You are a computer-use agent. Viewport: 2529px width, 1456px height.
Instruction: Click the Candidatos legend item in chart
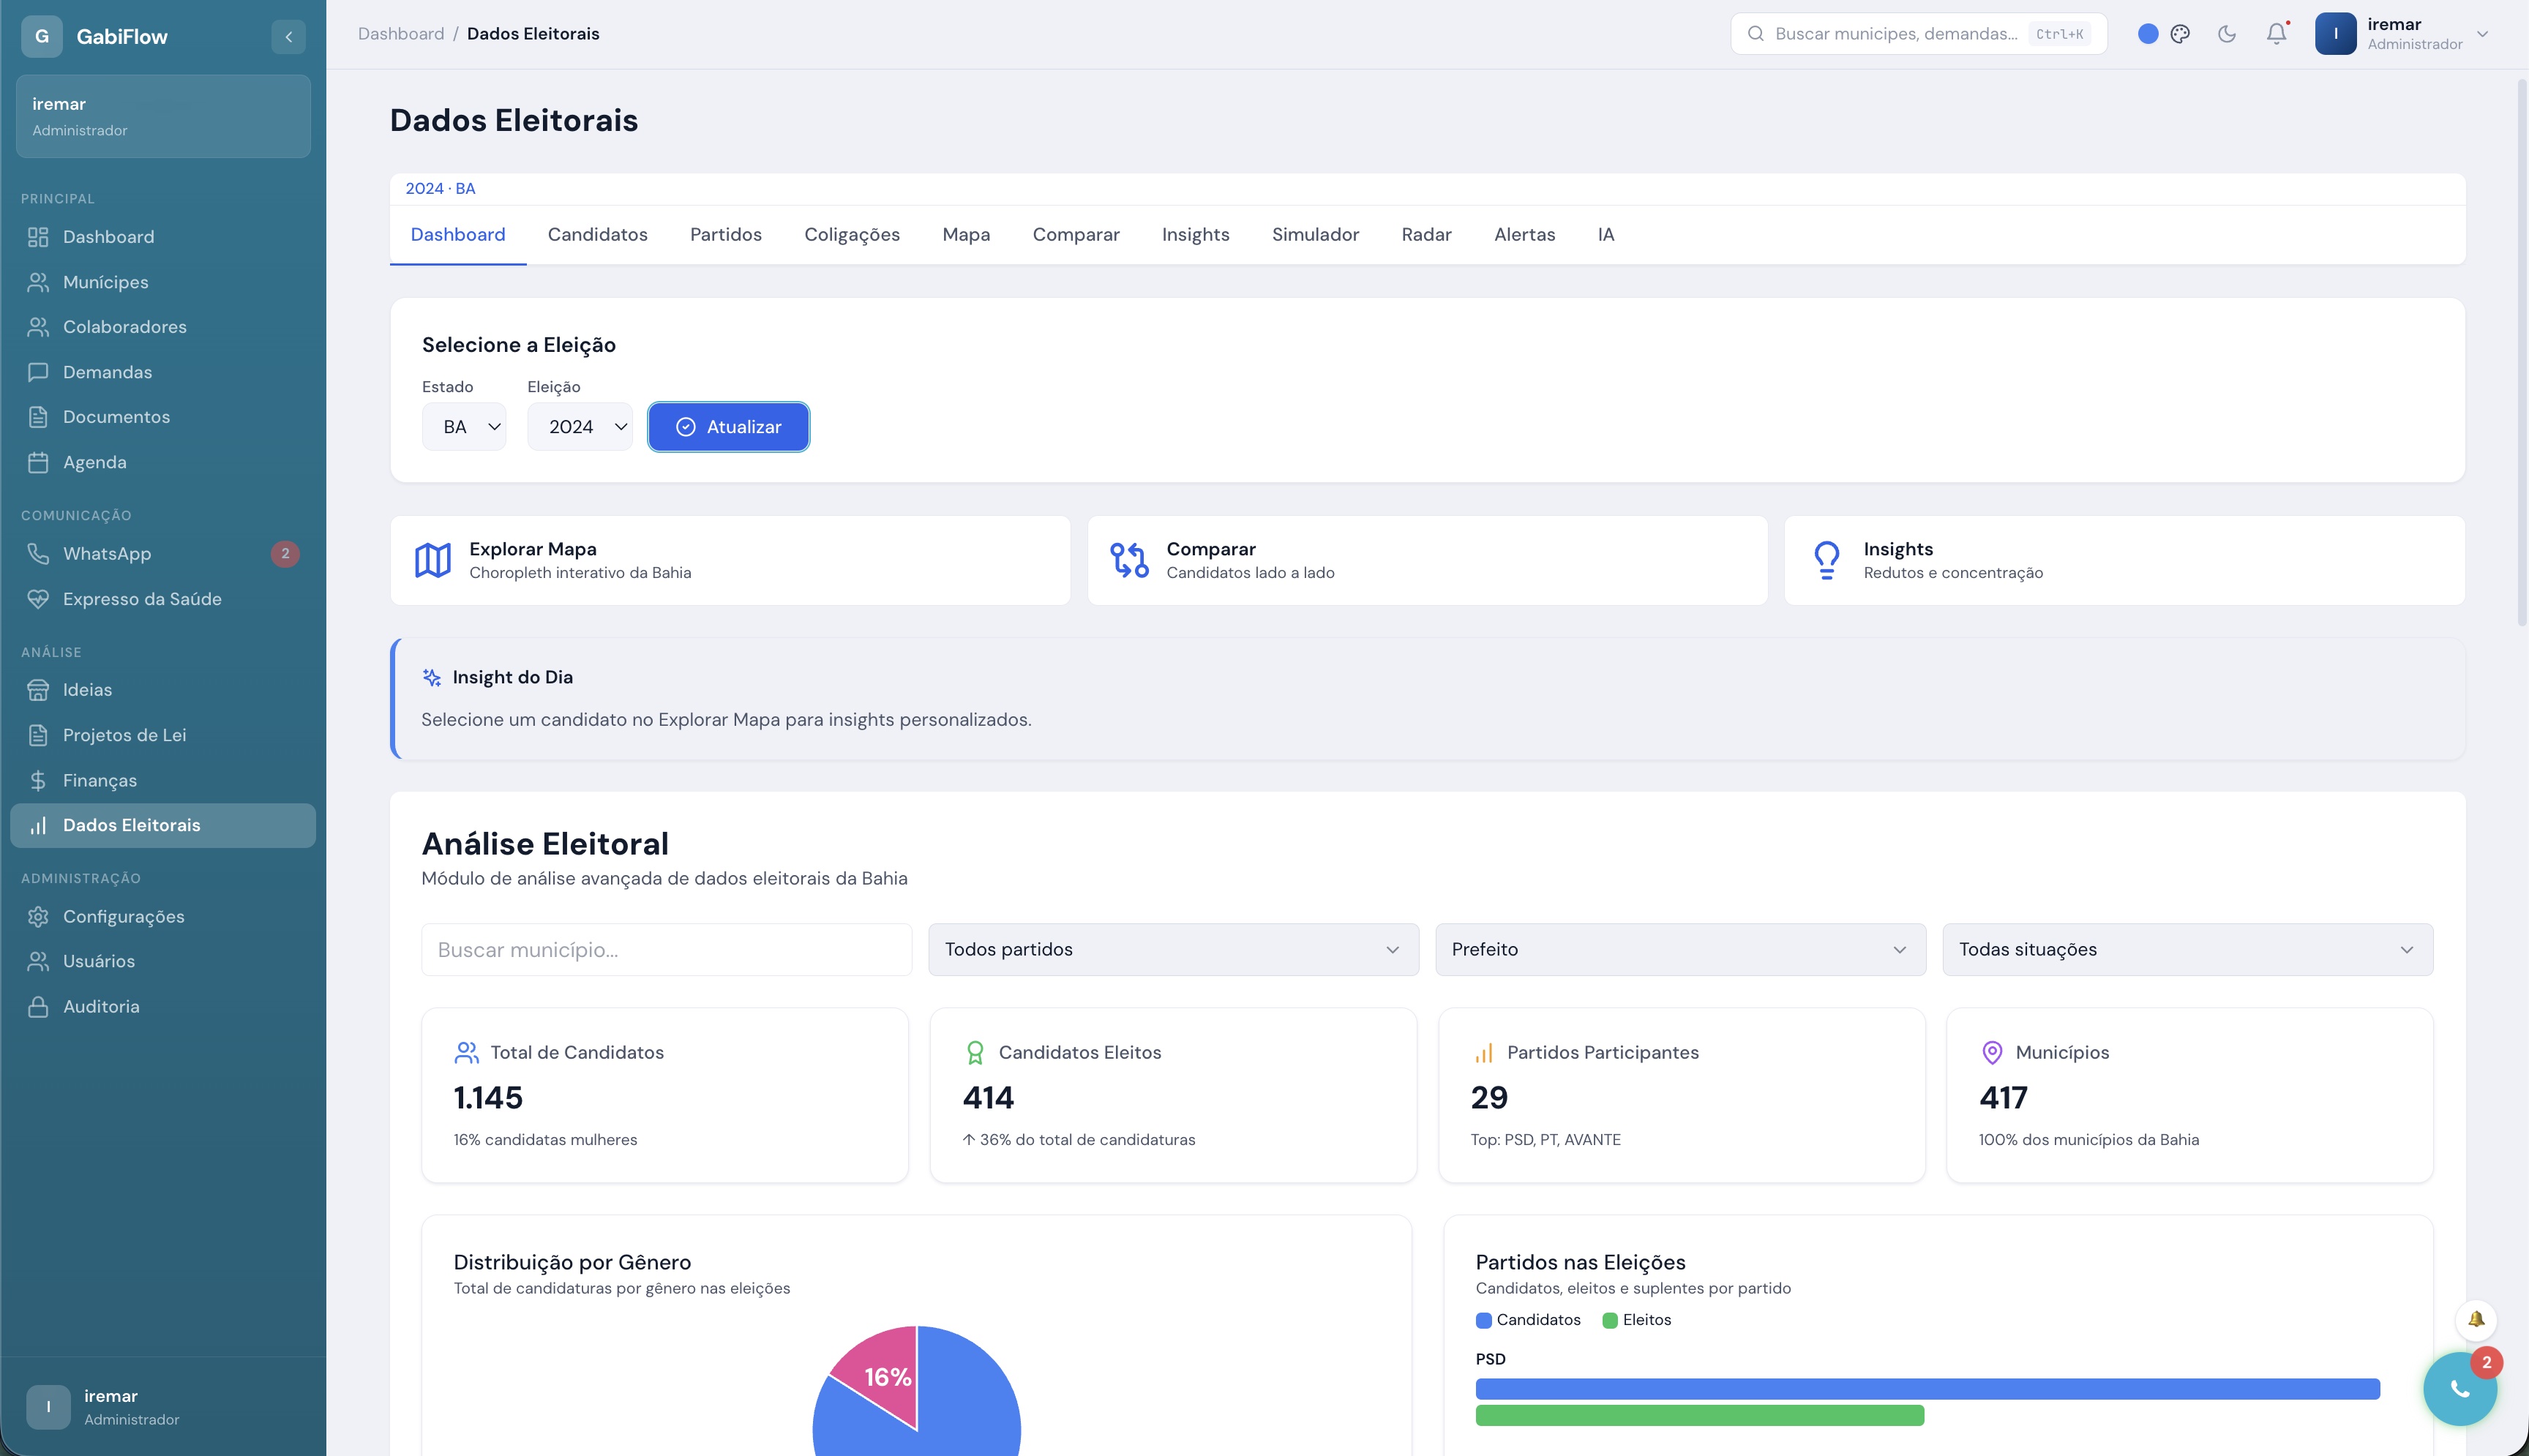pos(1528,1320)
